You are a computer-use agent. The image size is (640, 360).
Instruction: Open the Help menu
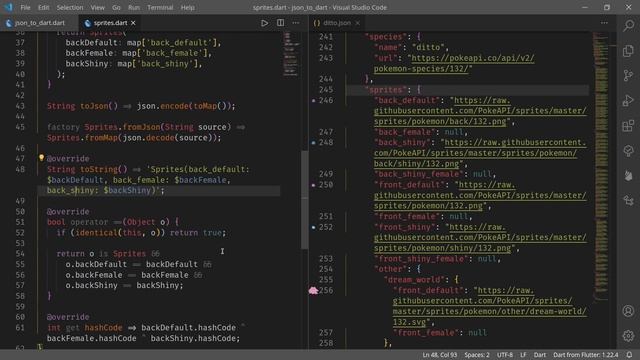click(188, 7)
